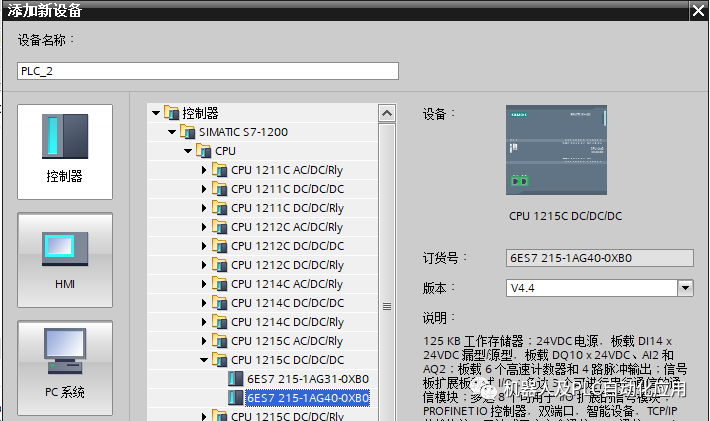Click the 设备名称 field containing PLC_2

208,71
